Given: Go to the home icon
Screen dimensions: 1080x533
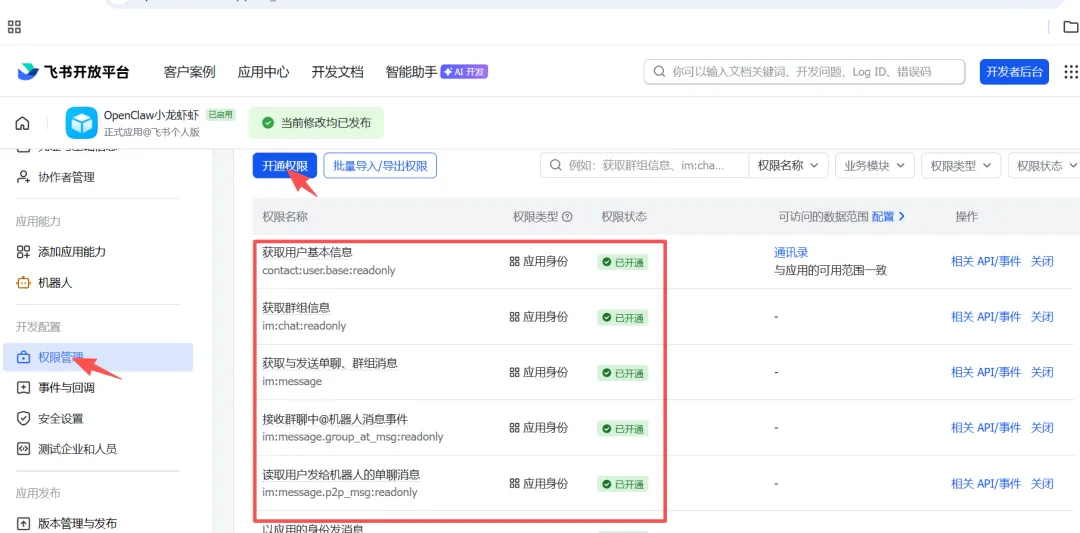Looking at the screenshot, I should point(23,123).
